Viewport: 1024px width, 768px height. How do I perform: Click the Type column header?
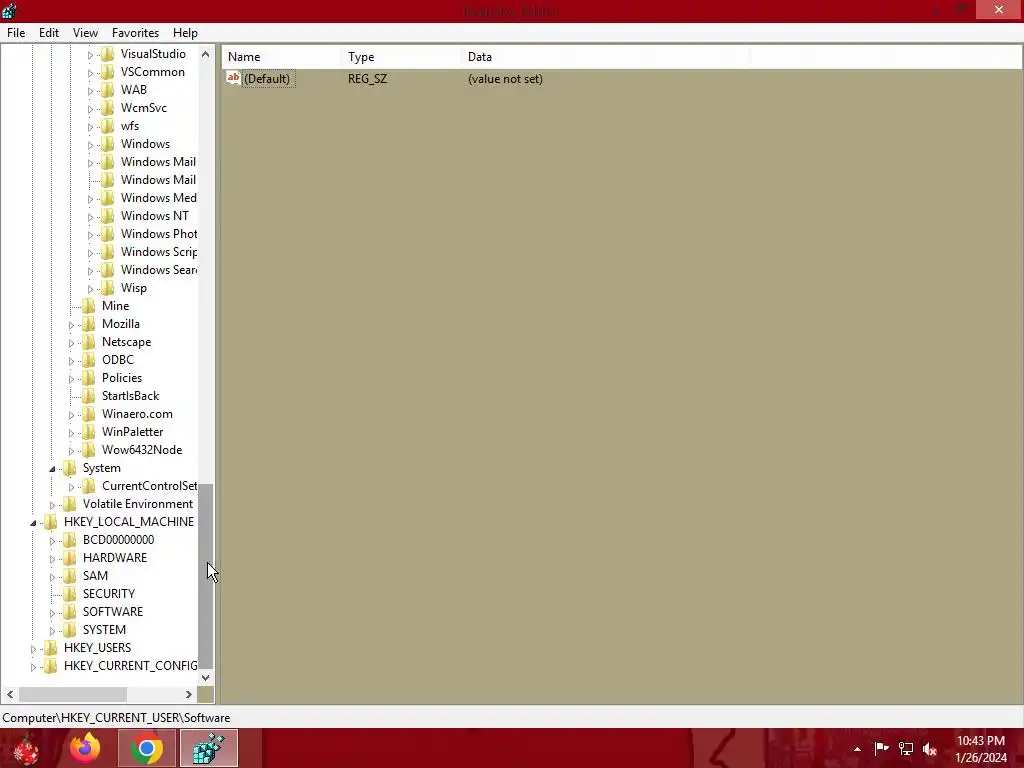[401, 57]
